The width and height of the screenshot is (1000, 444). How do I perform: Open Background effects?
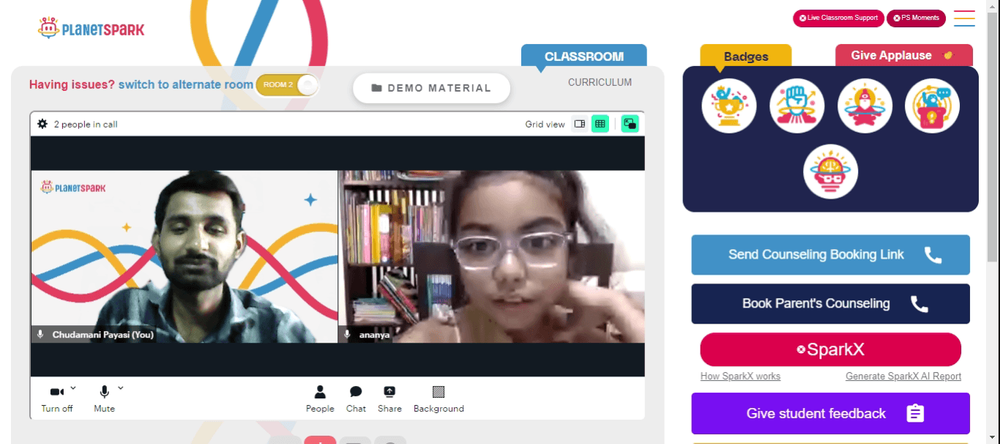click(439, 399)
